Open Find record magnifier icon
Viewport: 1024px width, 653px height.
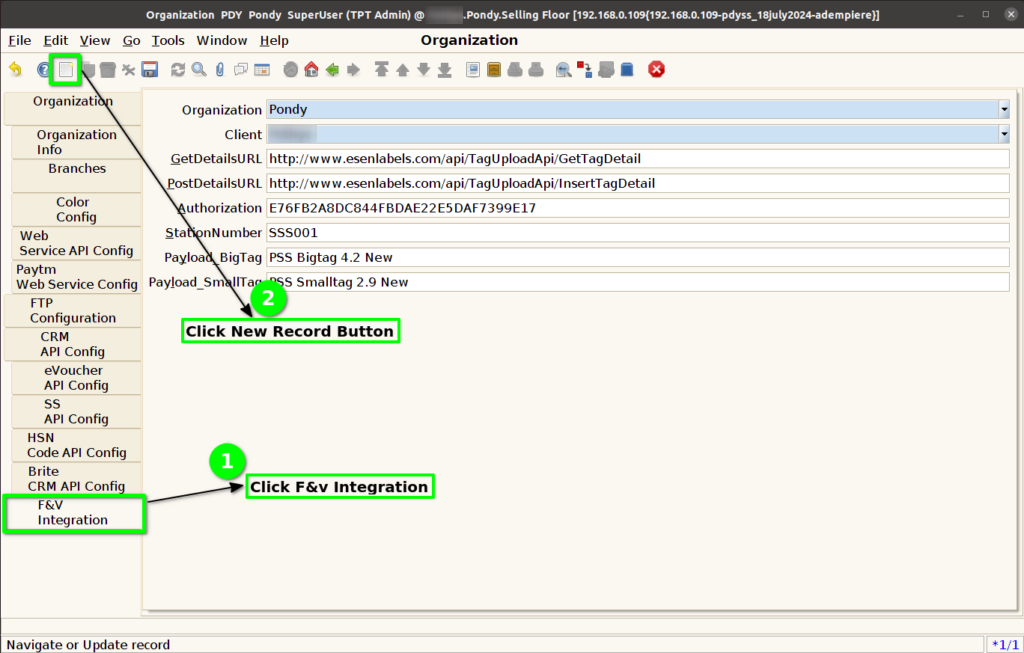pyautogui.click(x=199, y=69)
